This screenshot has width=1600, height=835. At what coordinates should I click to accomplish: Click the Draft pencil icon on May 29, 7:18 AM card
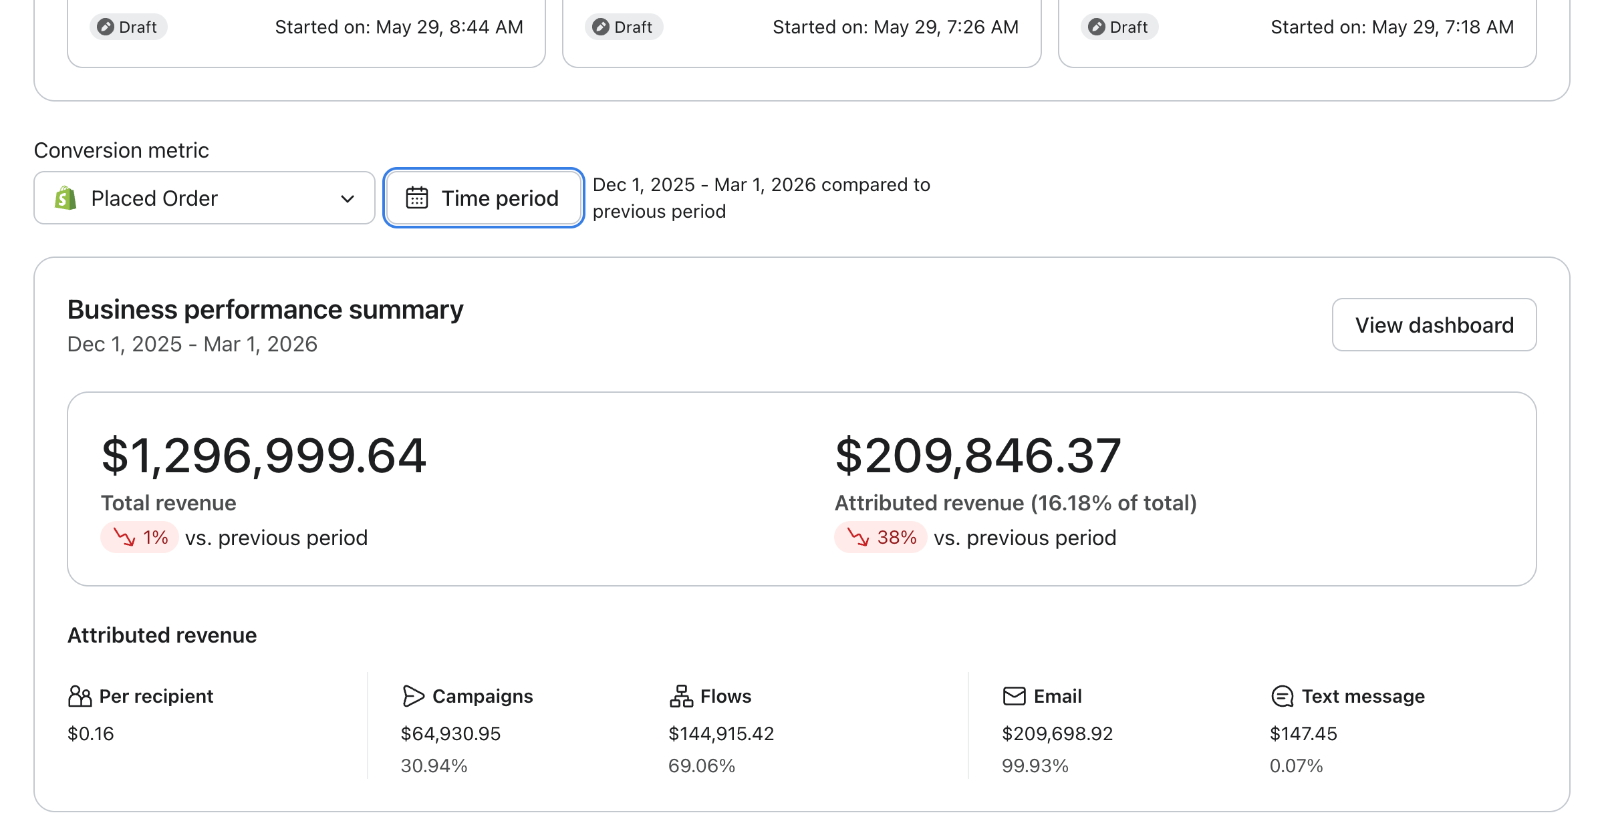point(1097,27)
